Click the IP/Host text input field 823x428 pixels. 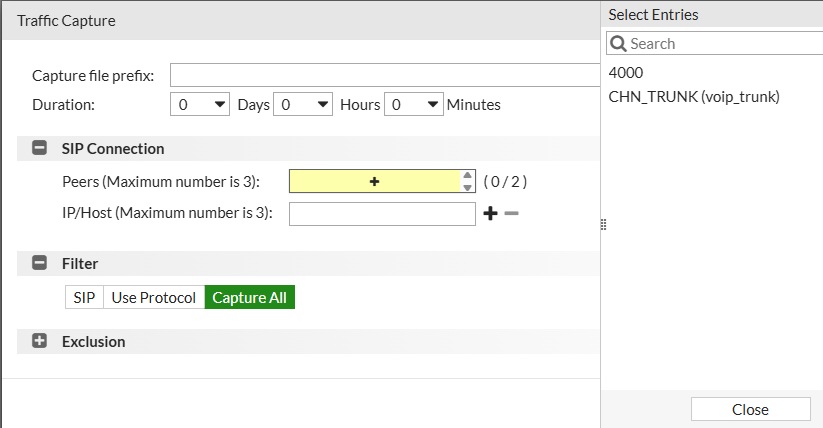(382, 214)
